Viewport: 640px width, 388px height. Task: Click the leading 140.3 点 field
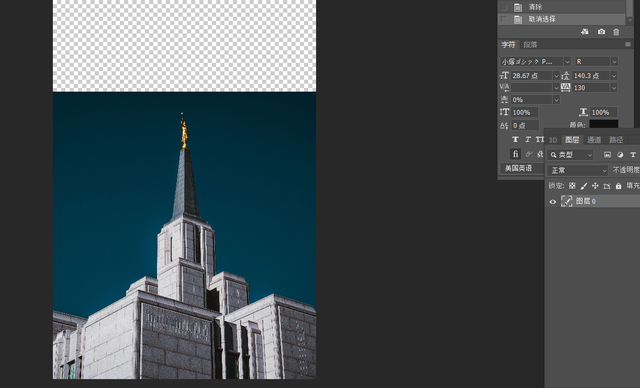click(591, 75)
